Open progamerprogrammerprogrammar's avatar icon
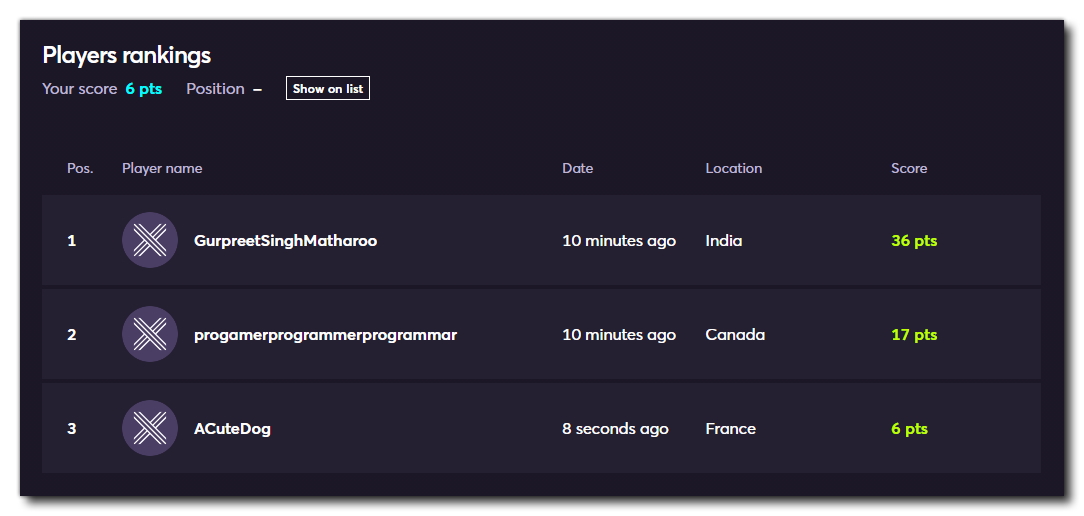Screen dimensions: 1084x516 [x=150, y=334]
